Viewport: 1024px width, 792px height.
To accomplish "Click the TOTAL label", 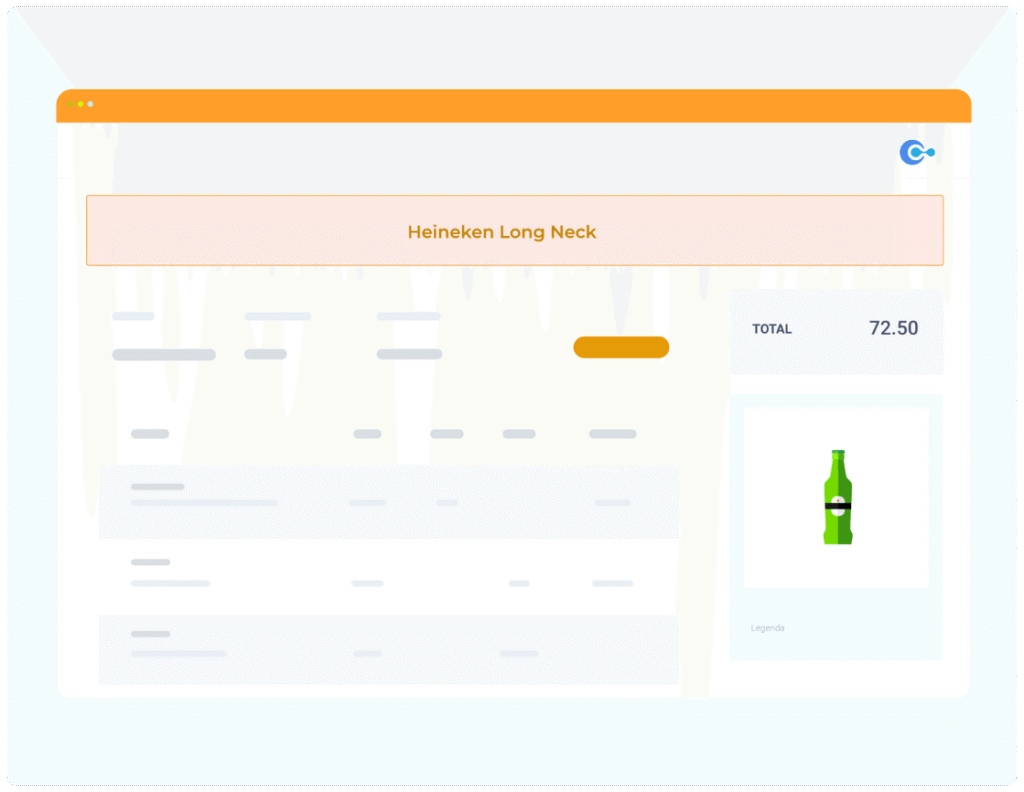I will click(x=772, y=329).
